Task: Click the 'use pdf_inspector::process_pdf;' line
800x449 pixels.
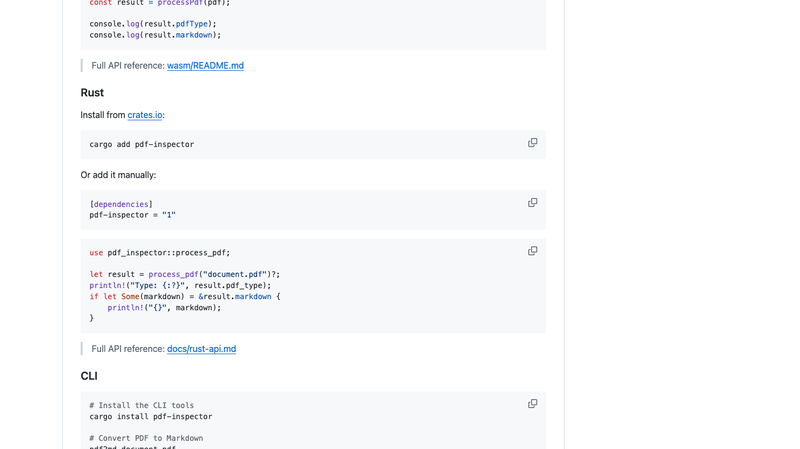Action: click(x=160, y=253)
